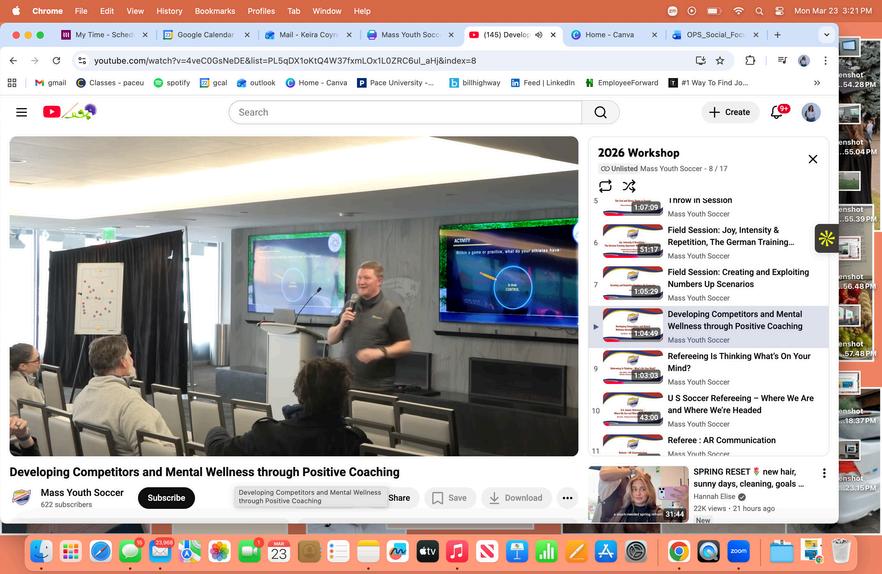882x574 pixels.
Task: Open the three-dot menu for the SPRING RESET video
Action: pyautogui.click(x=824, y=473)
